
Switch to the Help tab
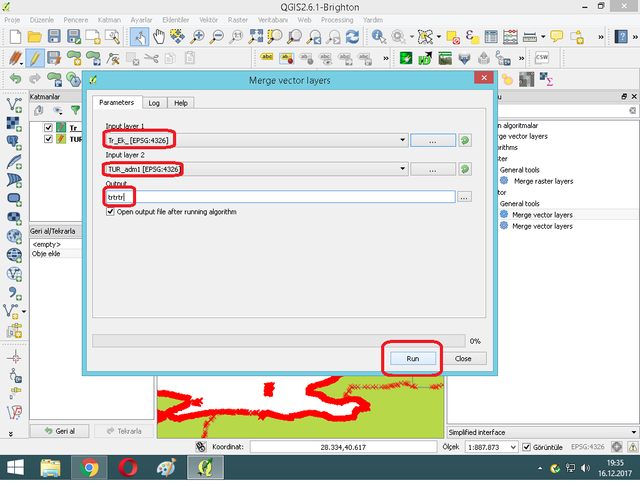tap(181, 103)
